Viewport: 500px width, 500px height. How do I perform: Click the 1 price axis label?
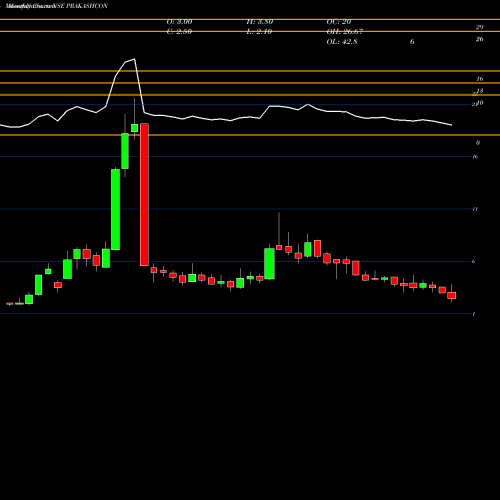(474, 314)
